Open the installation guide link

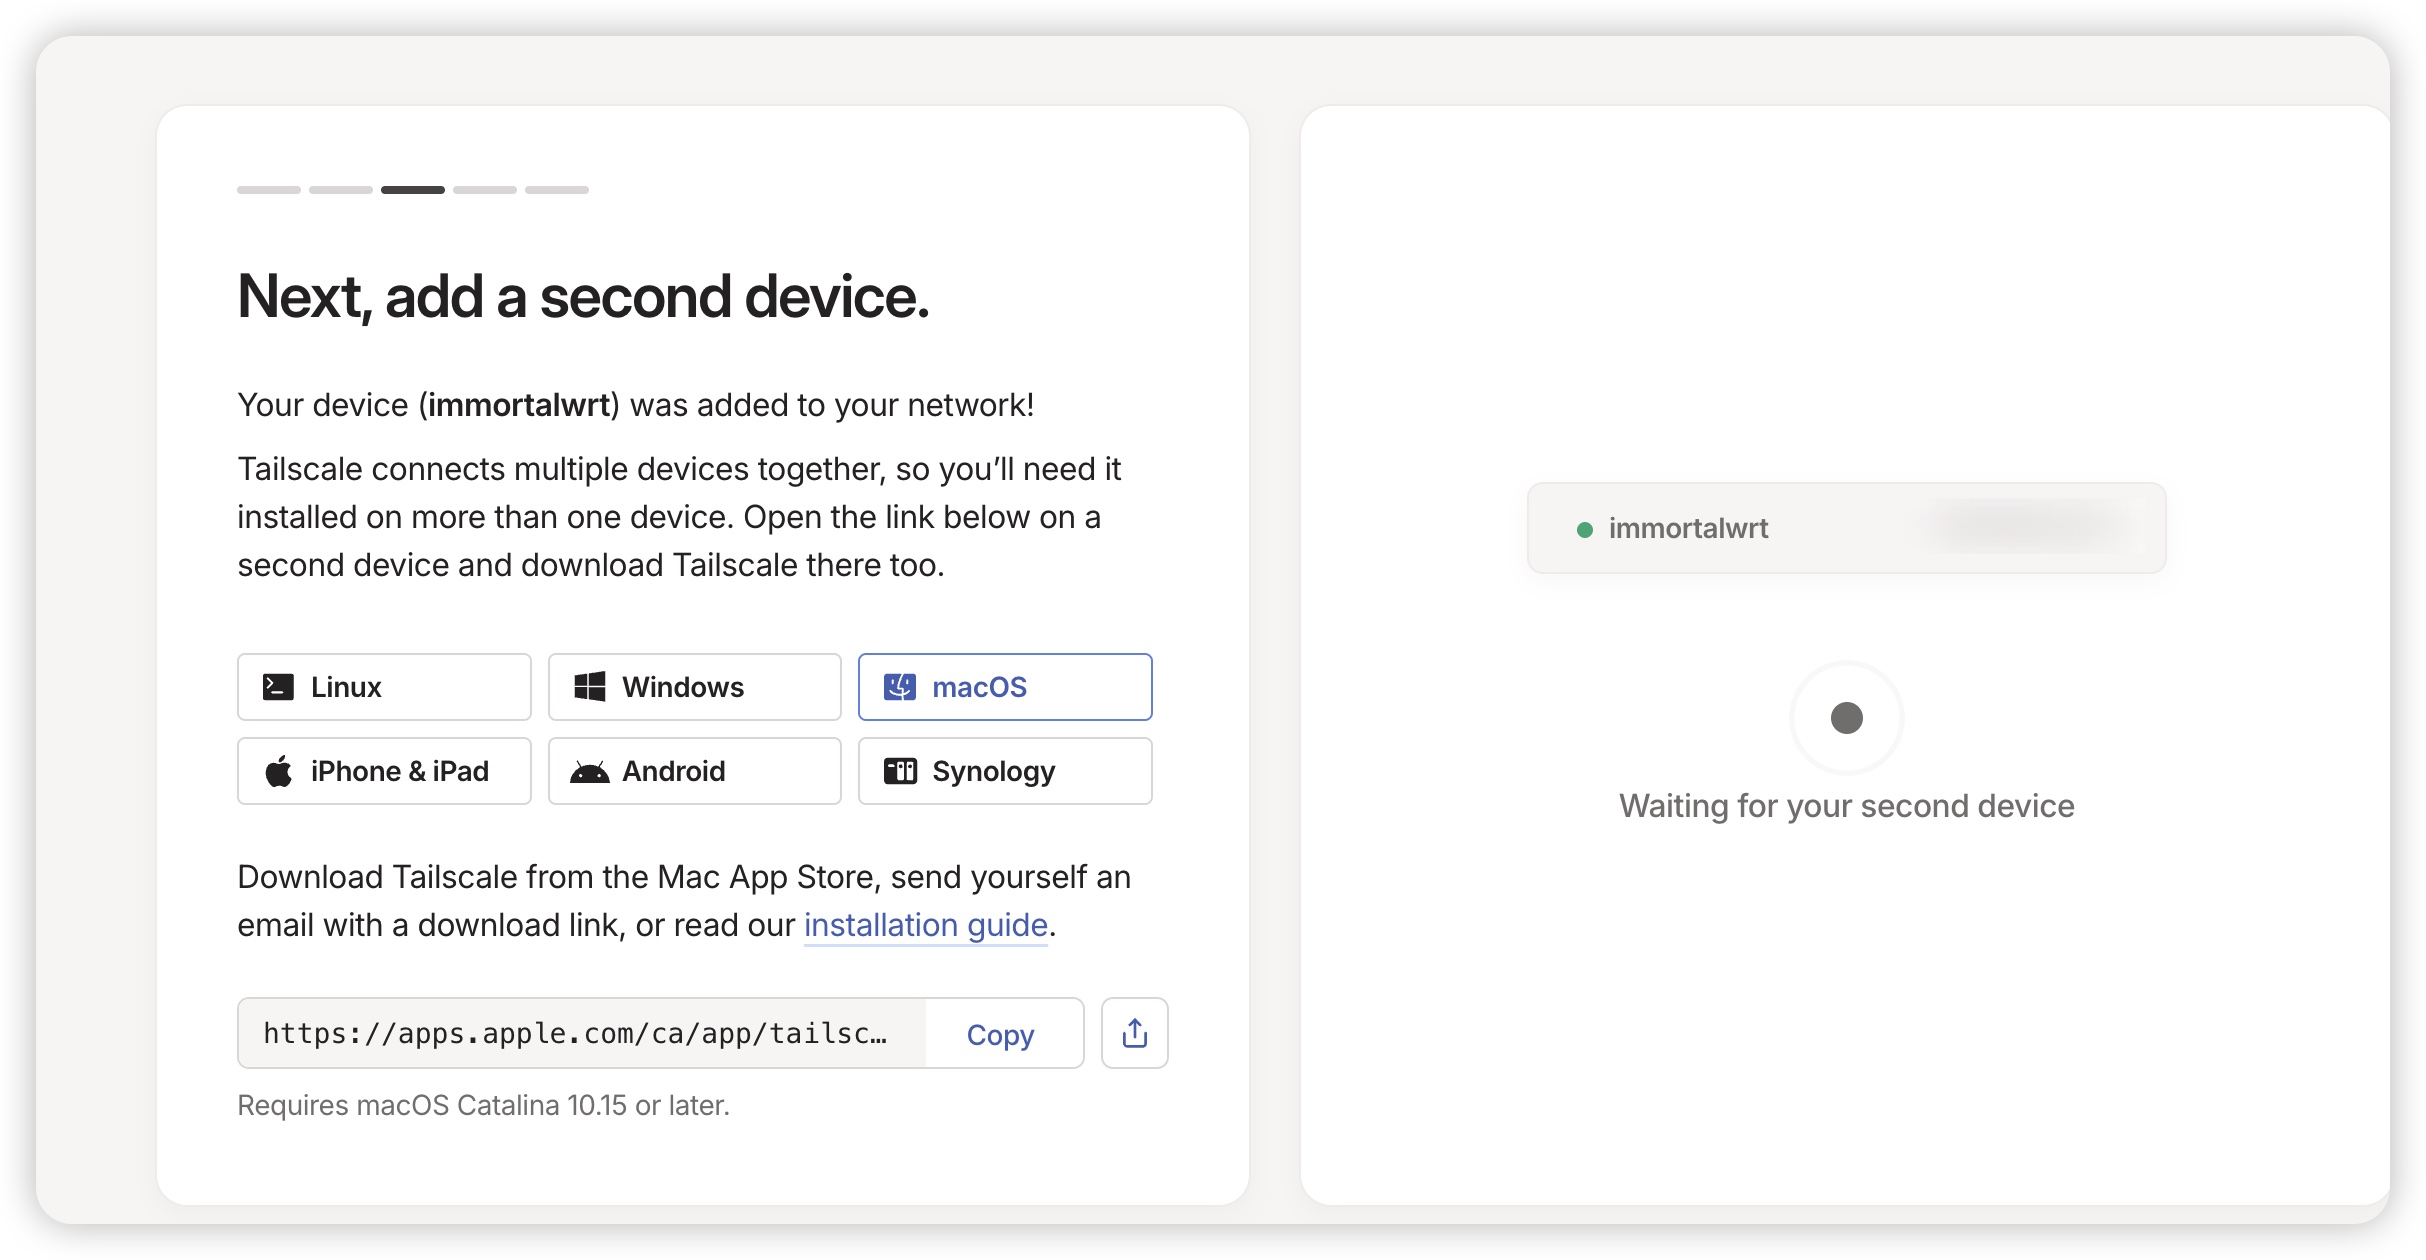[x=925, y=925]
